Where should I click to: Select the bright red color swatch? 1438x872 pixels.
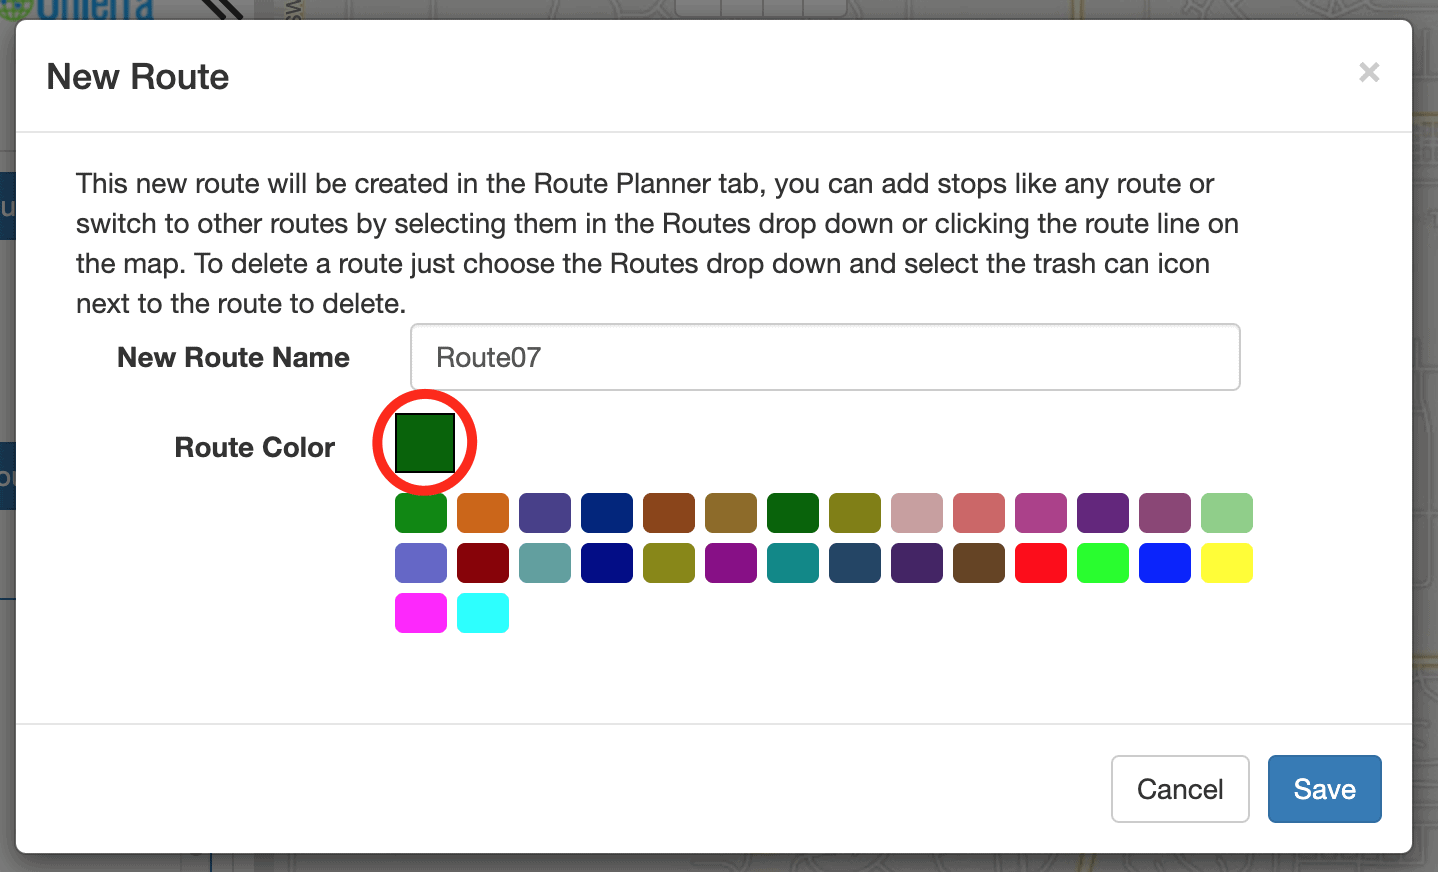1041,563
